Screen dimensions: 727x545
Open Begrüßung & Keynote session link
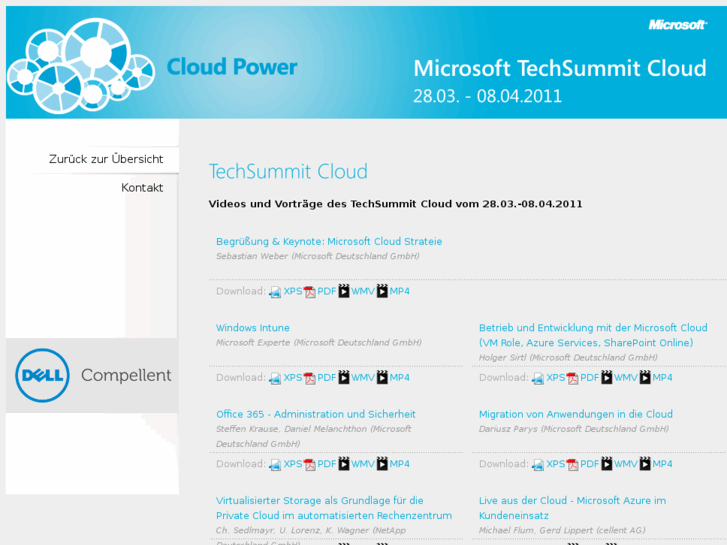pos(329,241)
